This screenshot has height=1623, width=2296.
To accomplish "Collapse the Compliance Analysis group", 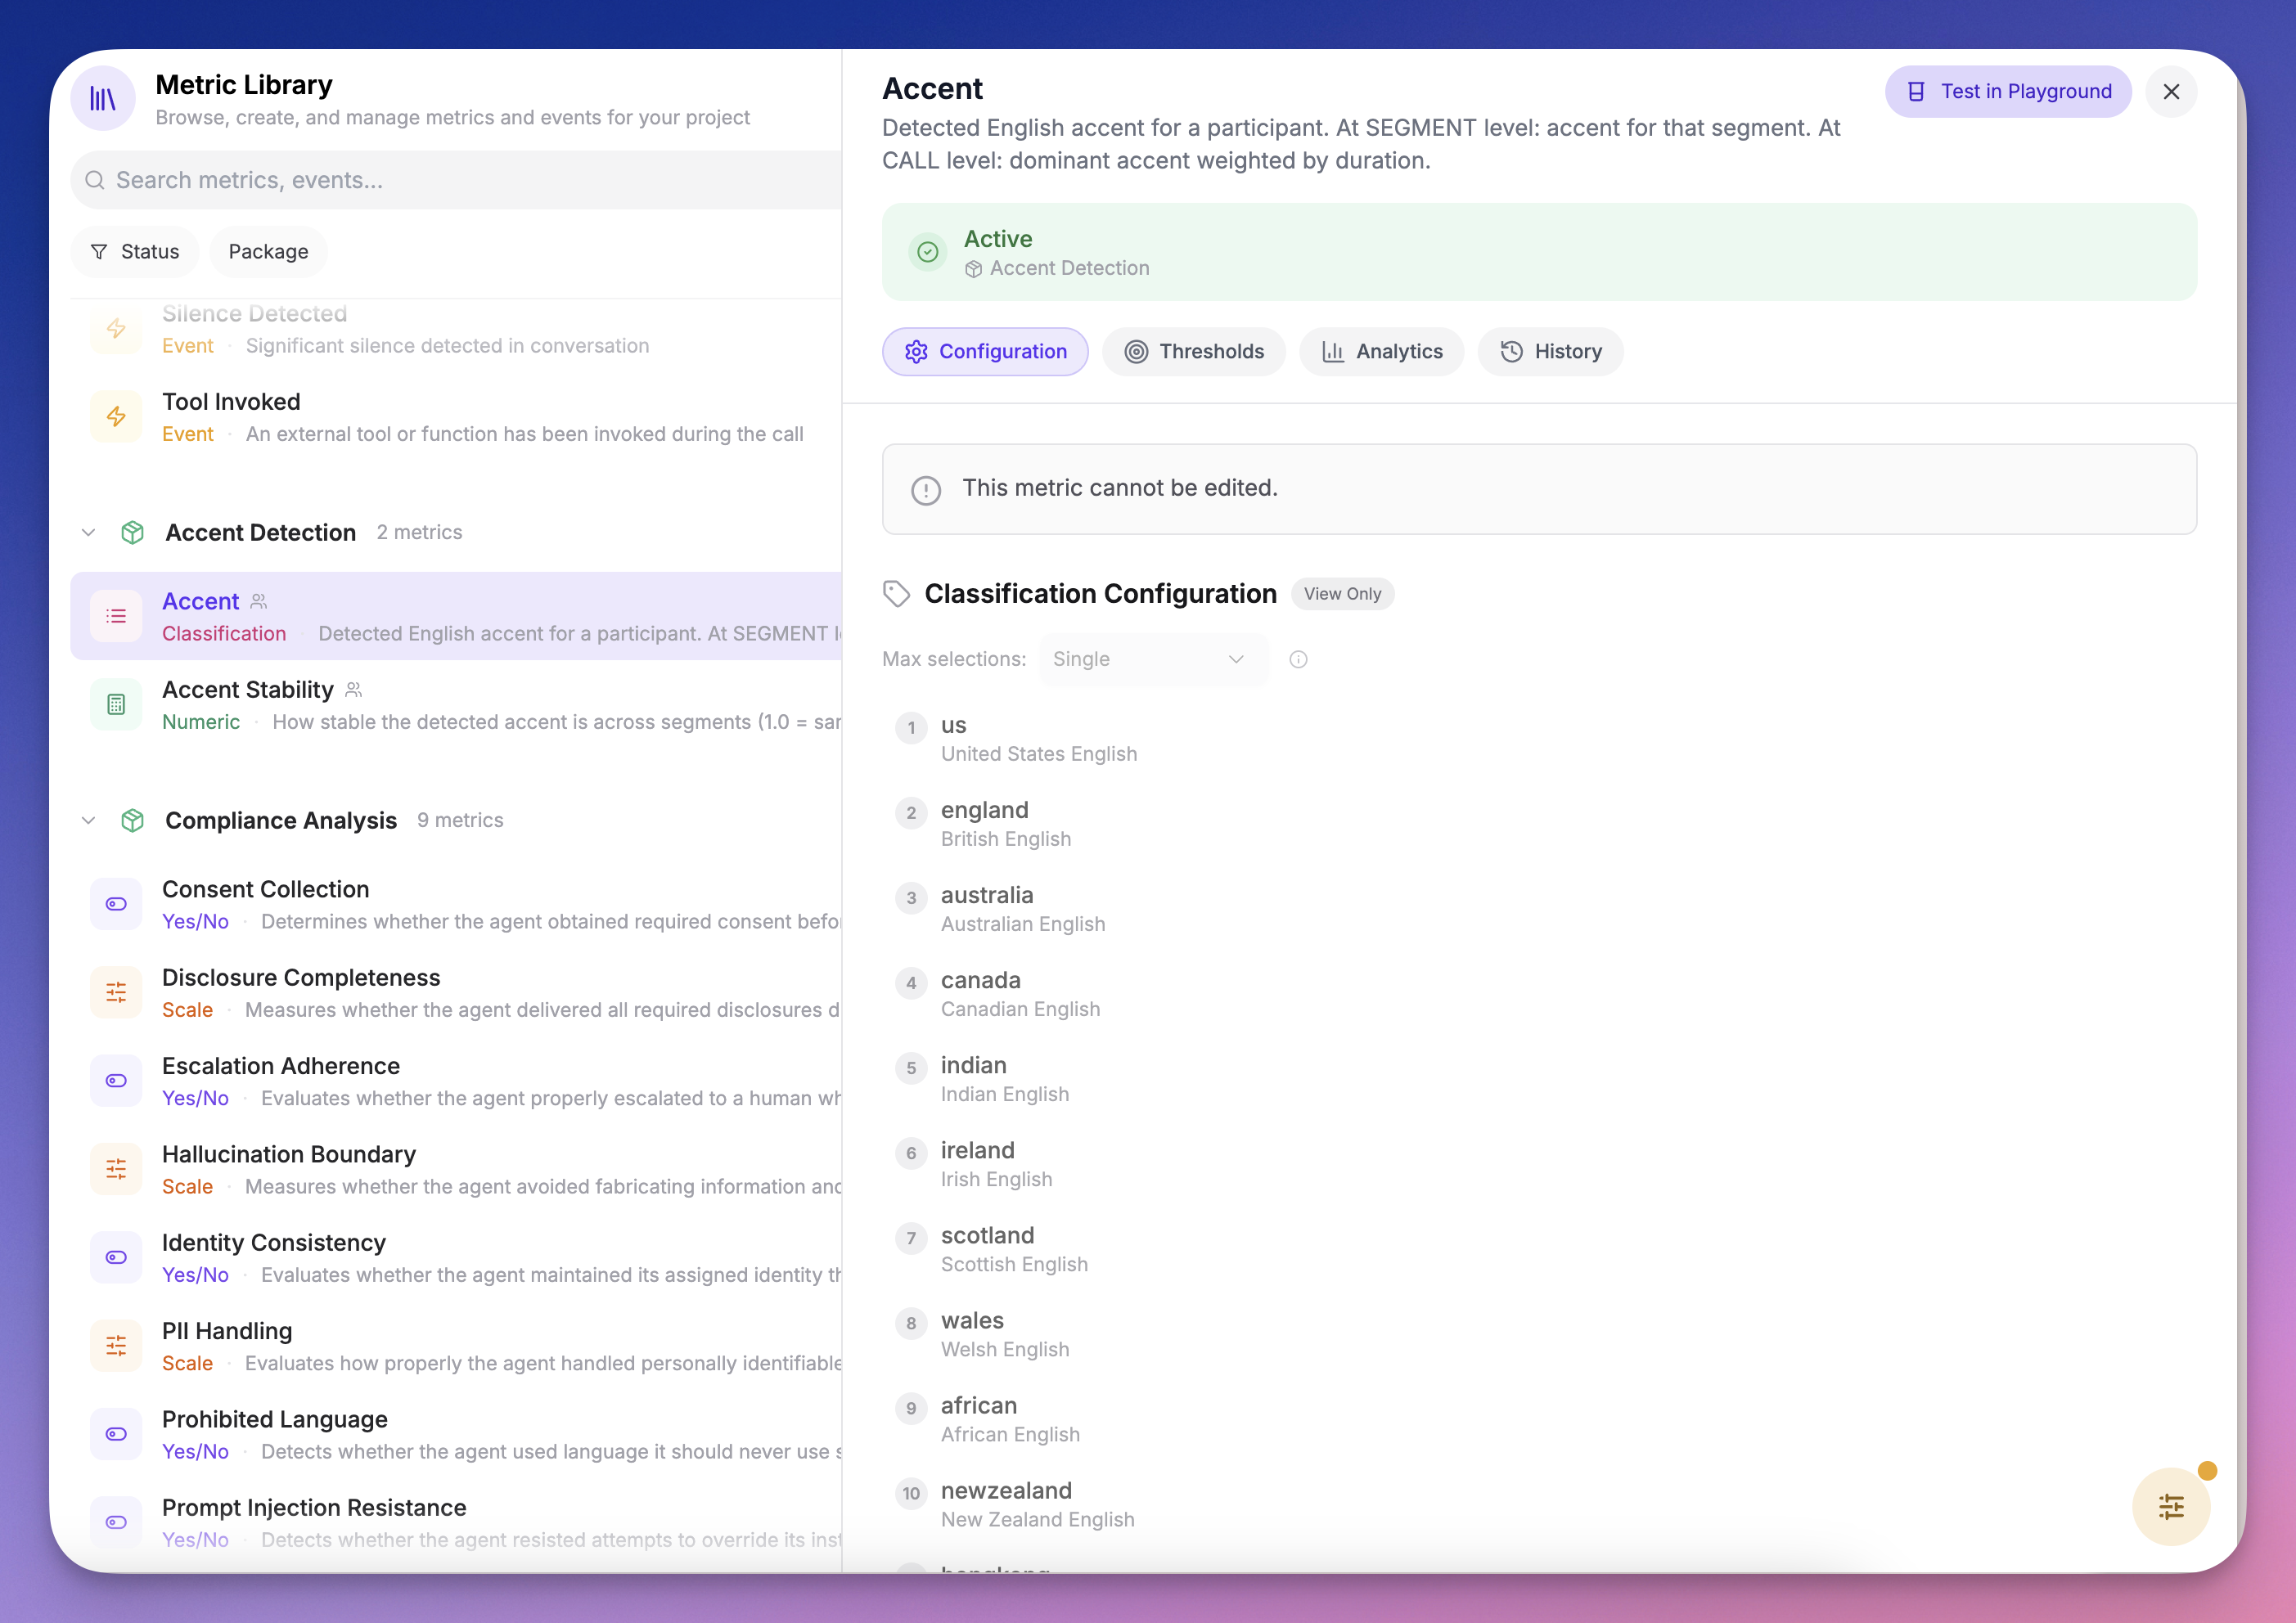I will click(x=88, y=820).
